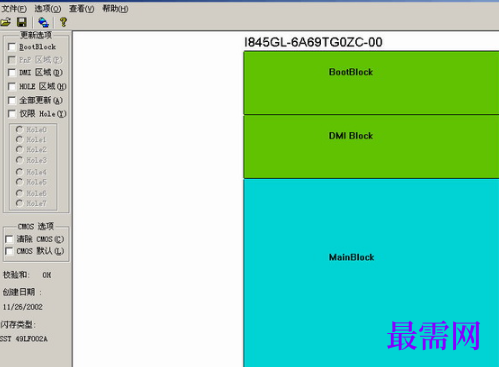Open the 文件(F) menu
Viewport: 499px width, 367px height.
pyautogui.click(x=14, y=8)
